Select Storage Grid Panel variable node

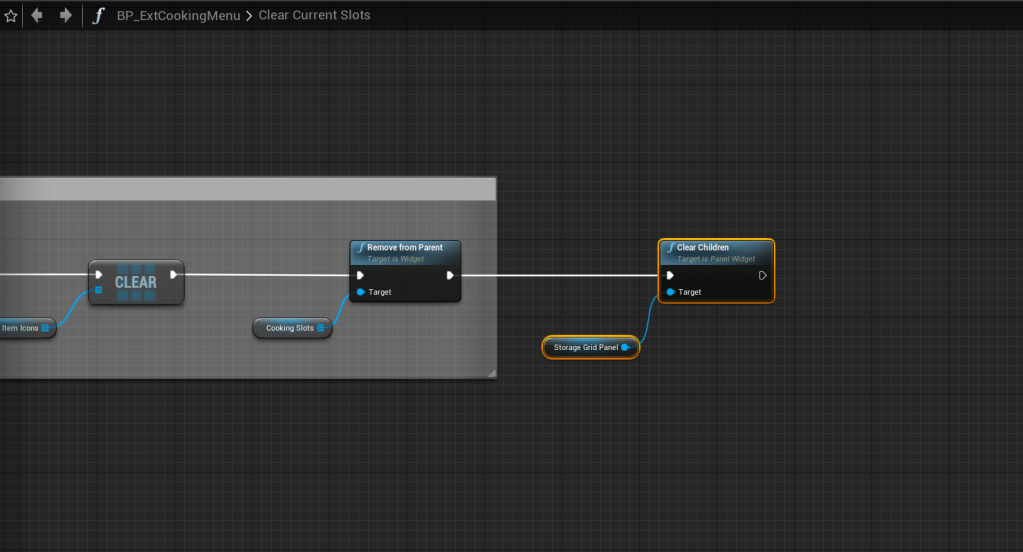coord(590,347)
